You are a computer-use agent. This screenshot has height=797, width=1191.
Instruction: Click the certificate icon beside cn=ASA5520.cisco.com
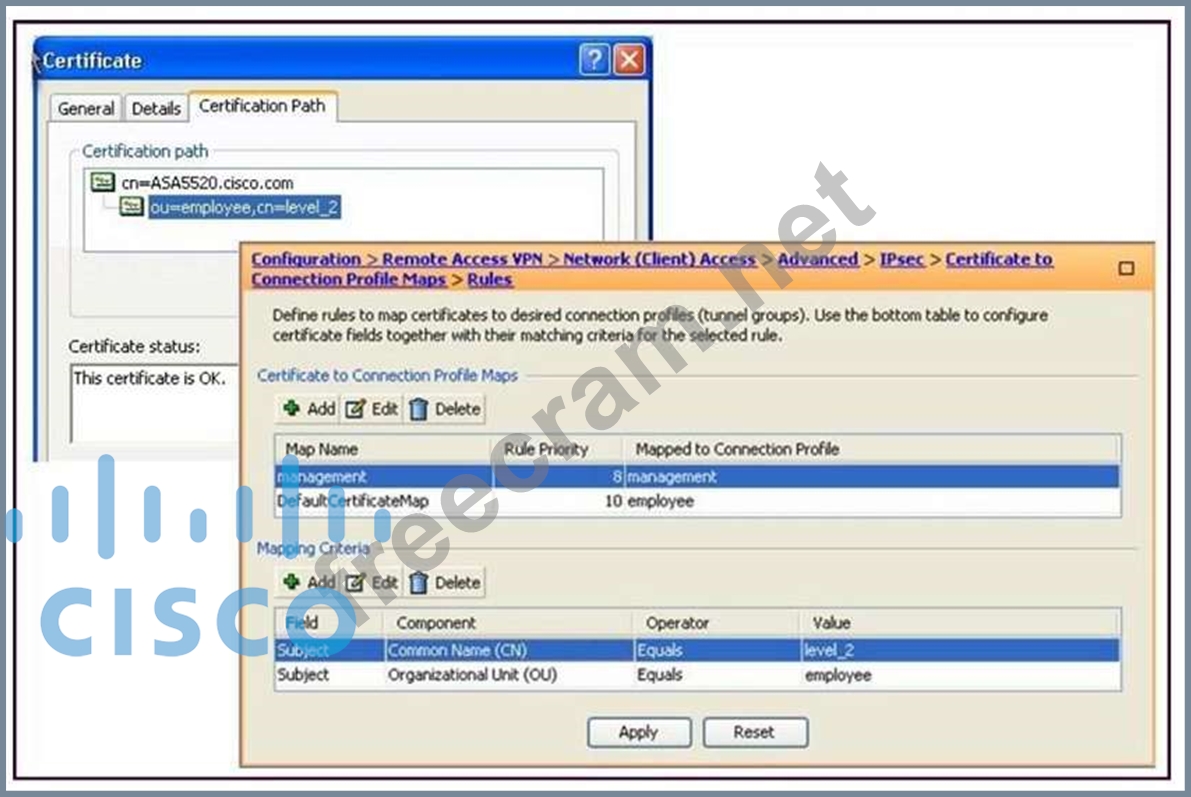tap(102, 183)
